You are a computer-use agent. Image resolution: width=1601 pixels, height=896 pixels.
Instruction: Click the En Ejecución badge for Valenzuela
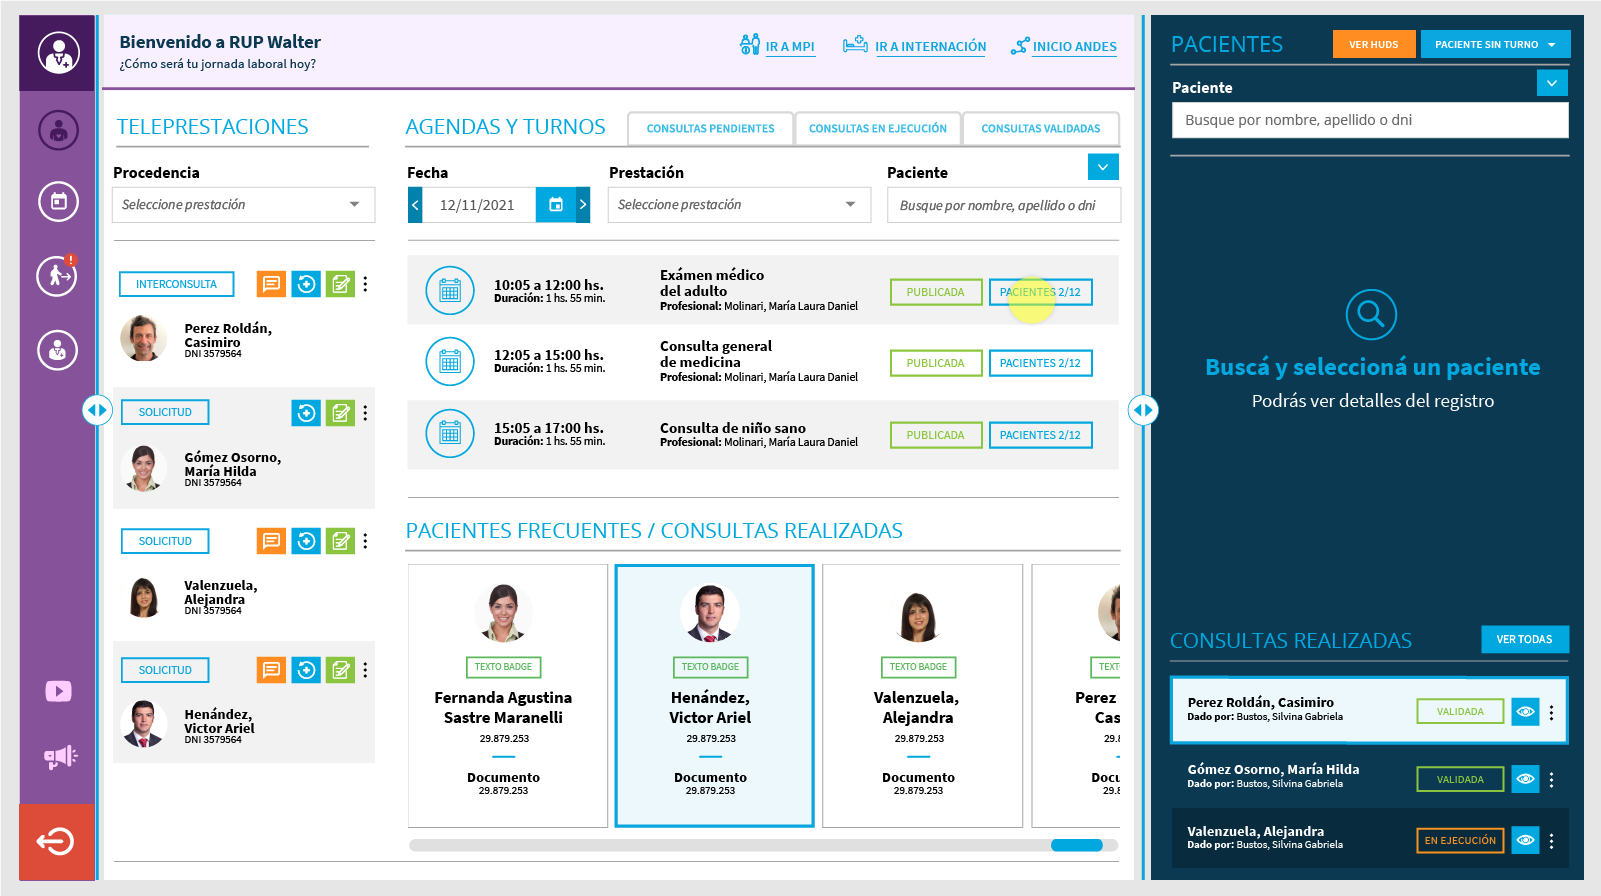pos(1460,840)
